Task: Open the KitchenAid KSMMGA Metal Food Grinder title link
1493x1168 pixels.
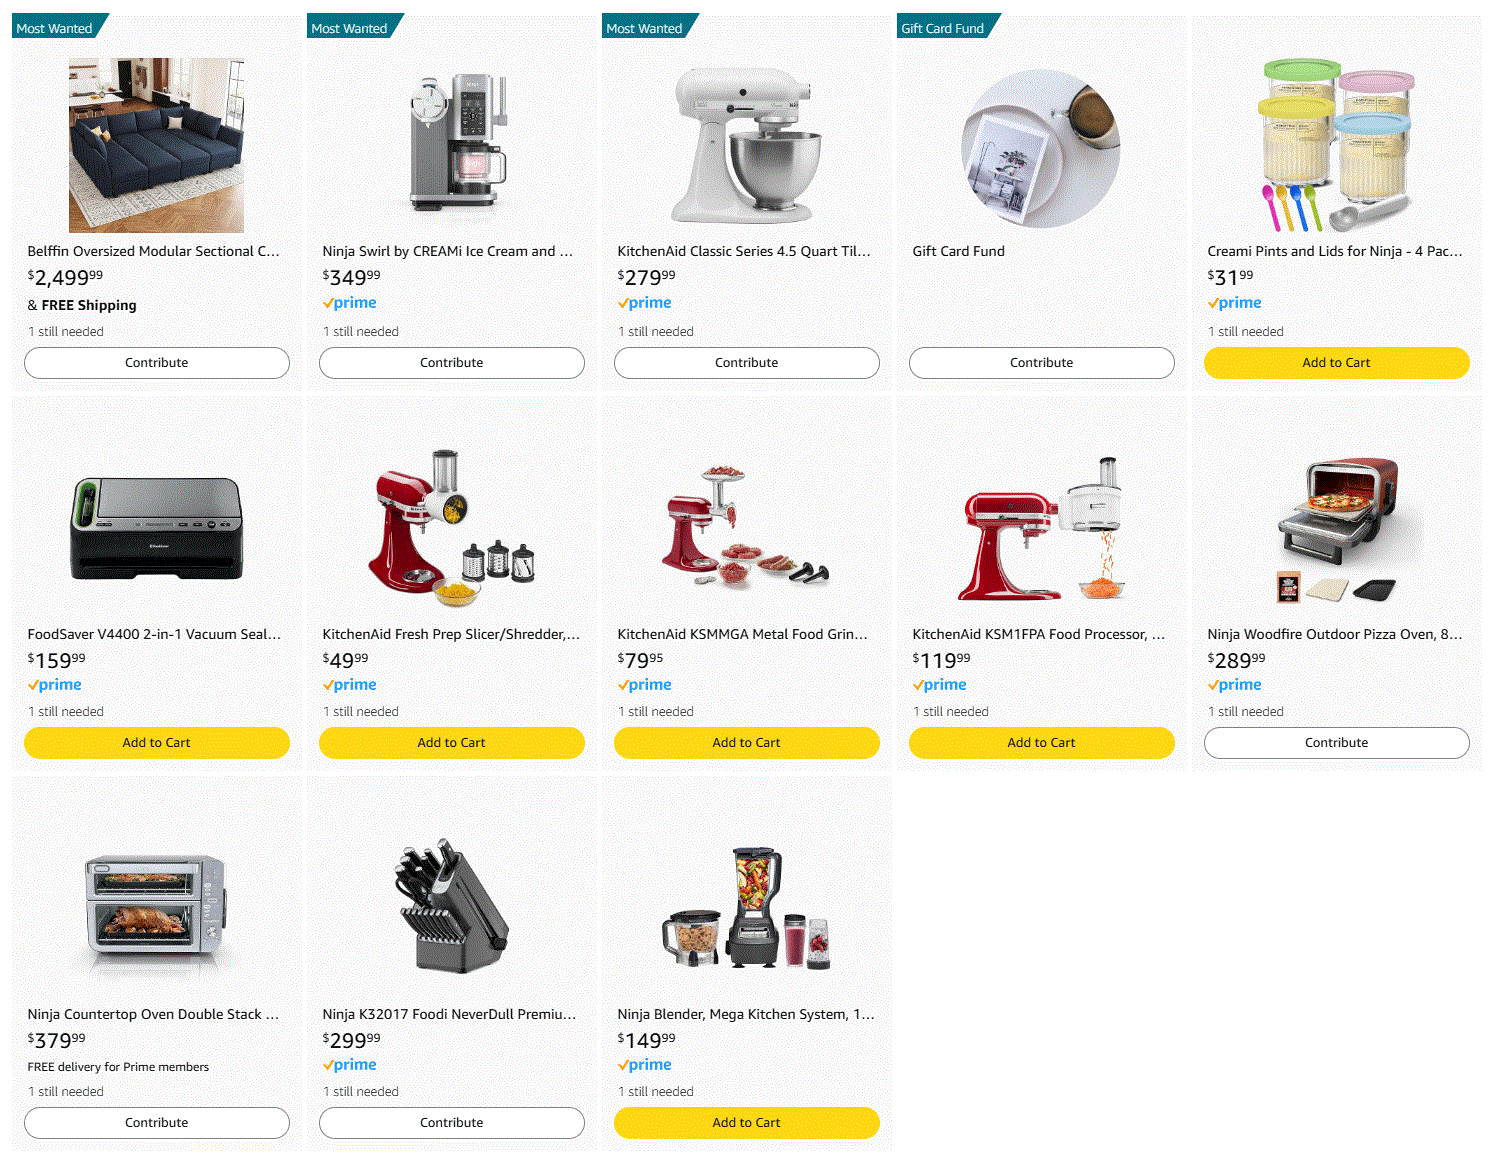Action: [743, 634]
